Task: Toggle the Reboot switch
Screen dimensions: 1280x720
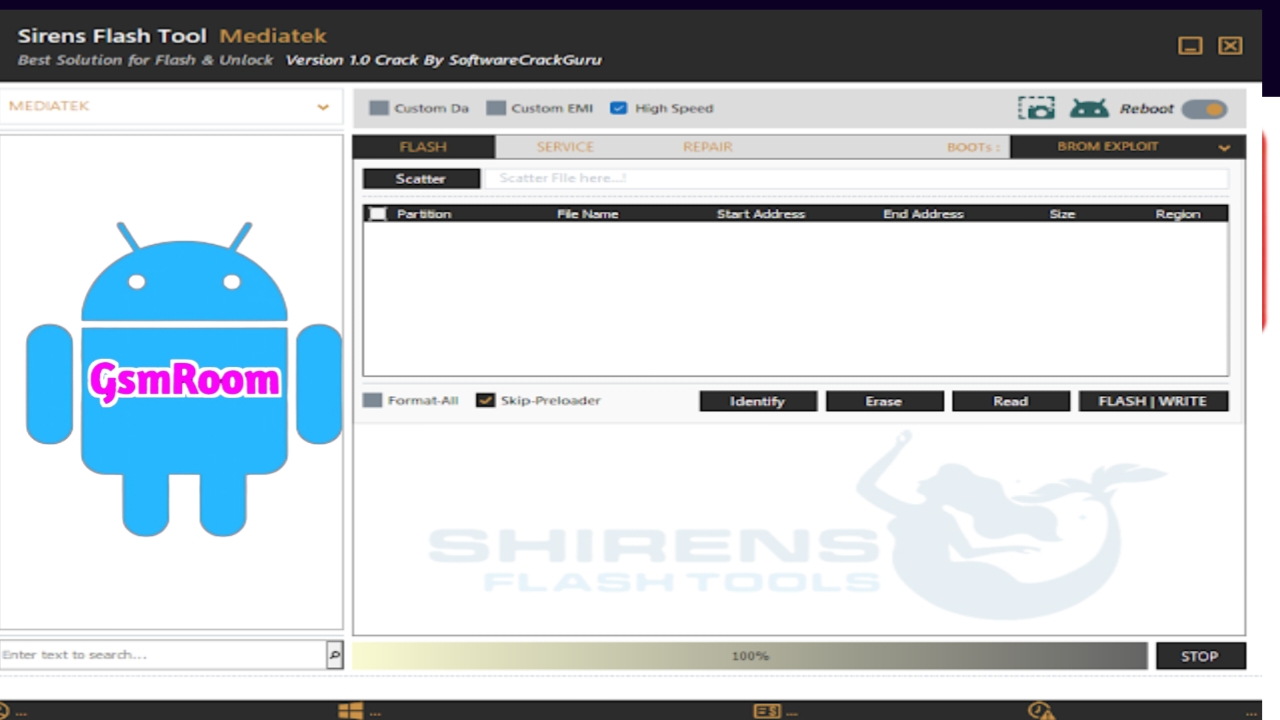Action: coord(1204,109)
